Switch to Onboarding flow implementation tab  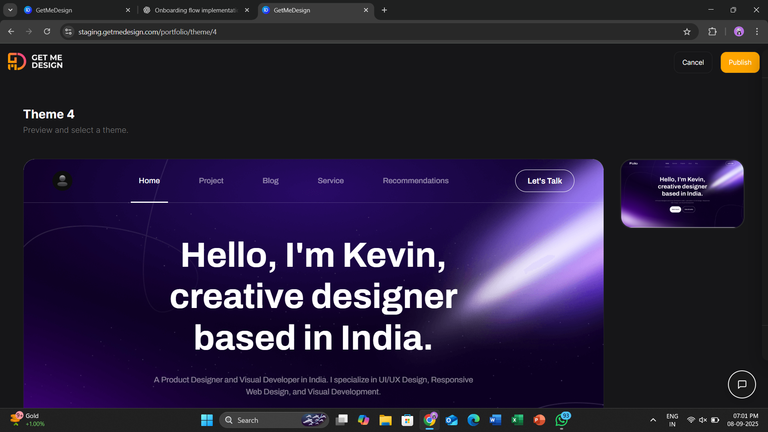(x=194, y=10)
